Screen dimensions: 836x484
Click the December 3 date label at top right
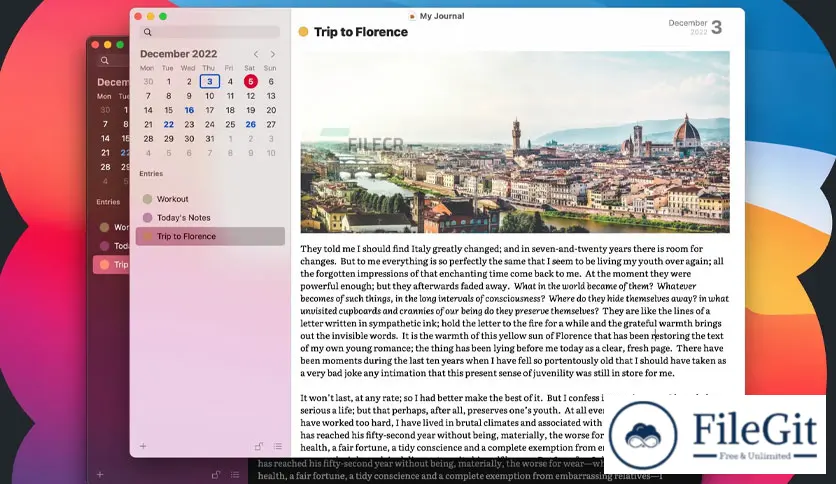696,27
